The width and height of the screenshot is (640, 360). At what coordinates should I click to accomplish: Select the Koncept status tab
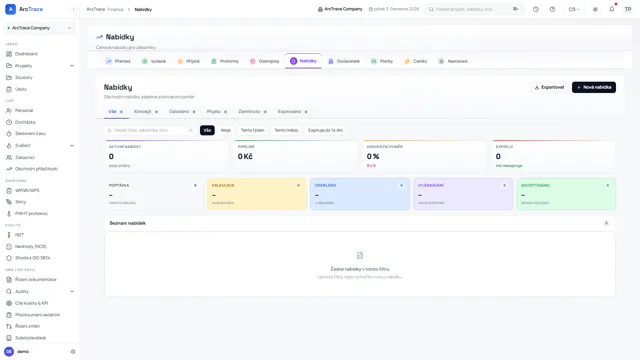tap(146, 111)
